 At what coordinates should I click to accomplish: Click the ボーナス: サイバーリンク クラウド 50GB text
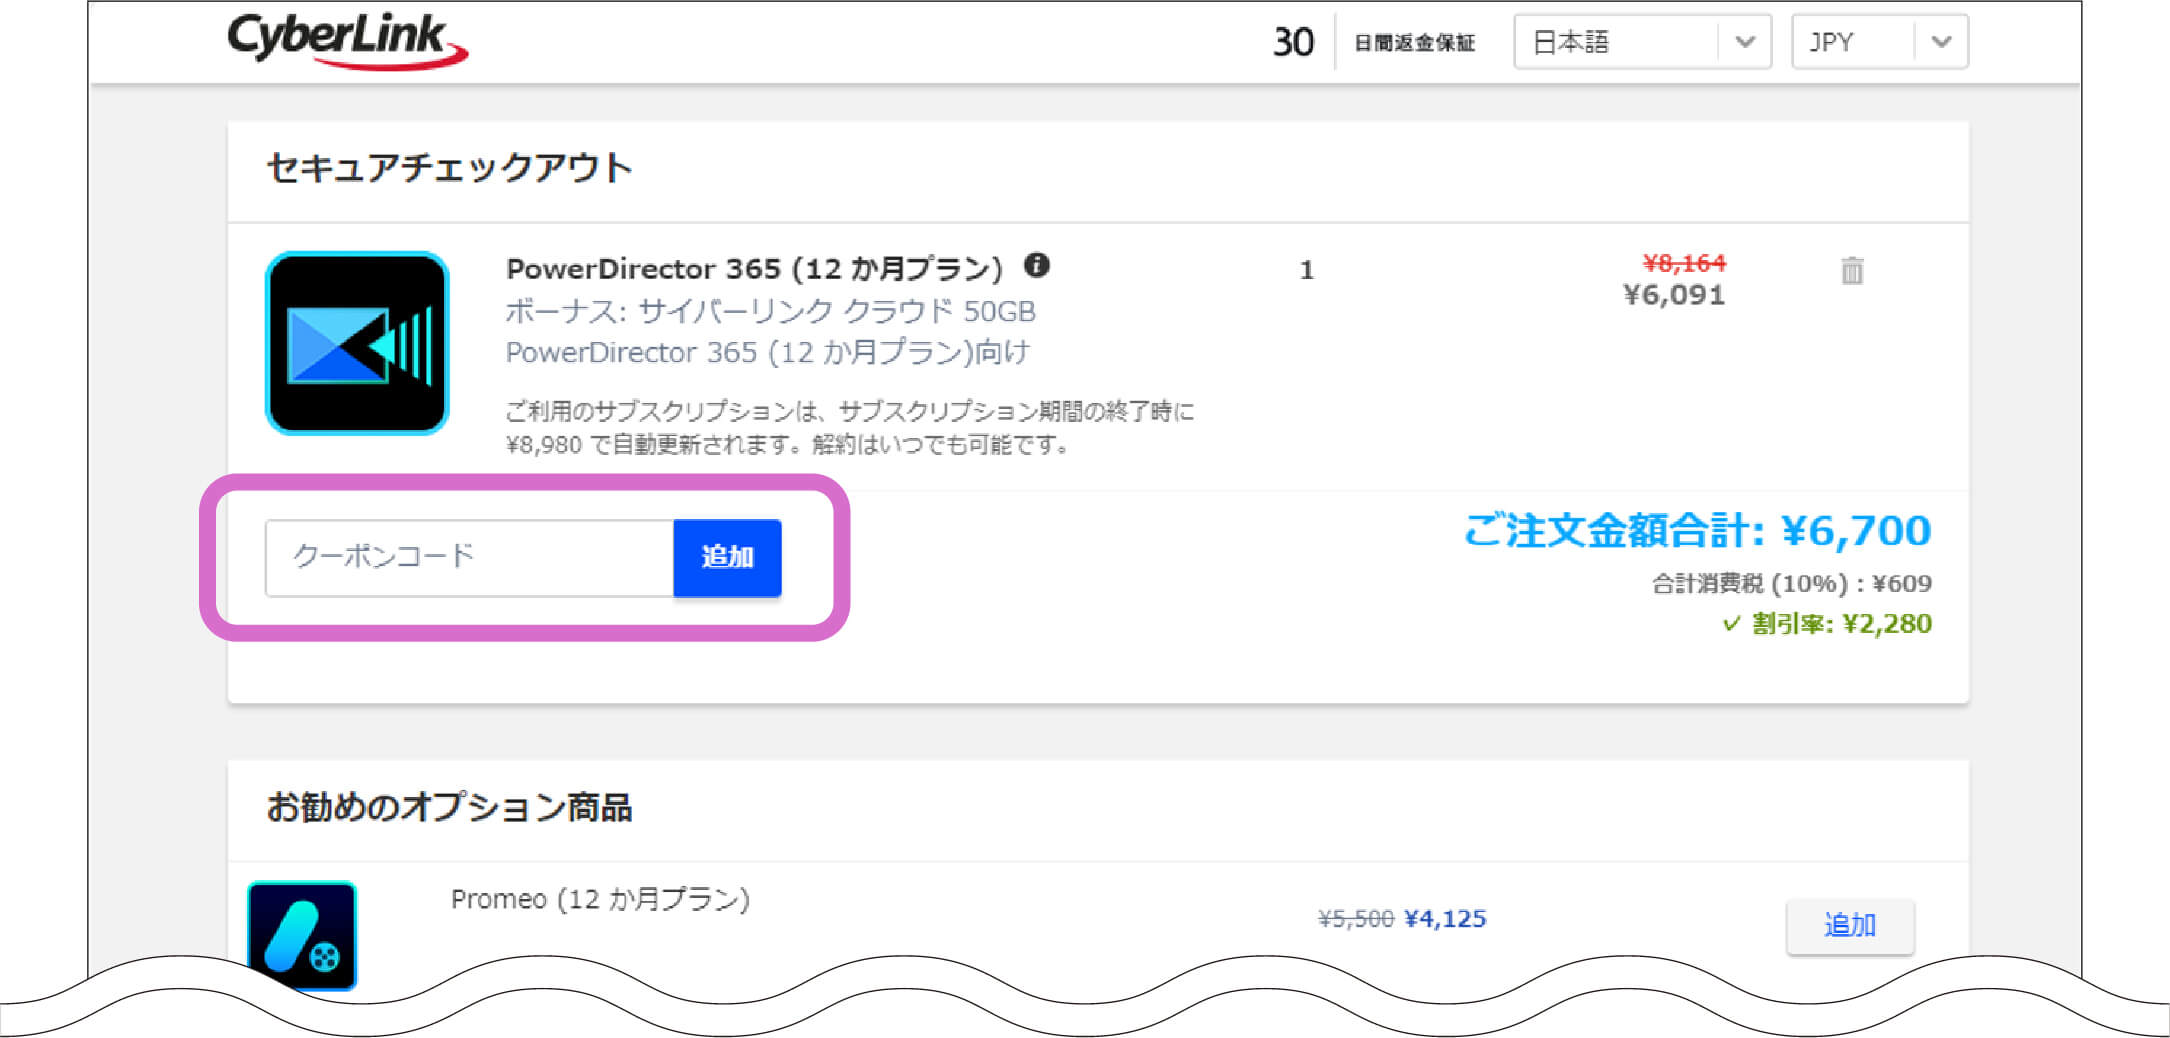pos(770,311)
